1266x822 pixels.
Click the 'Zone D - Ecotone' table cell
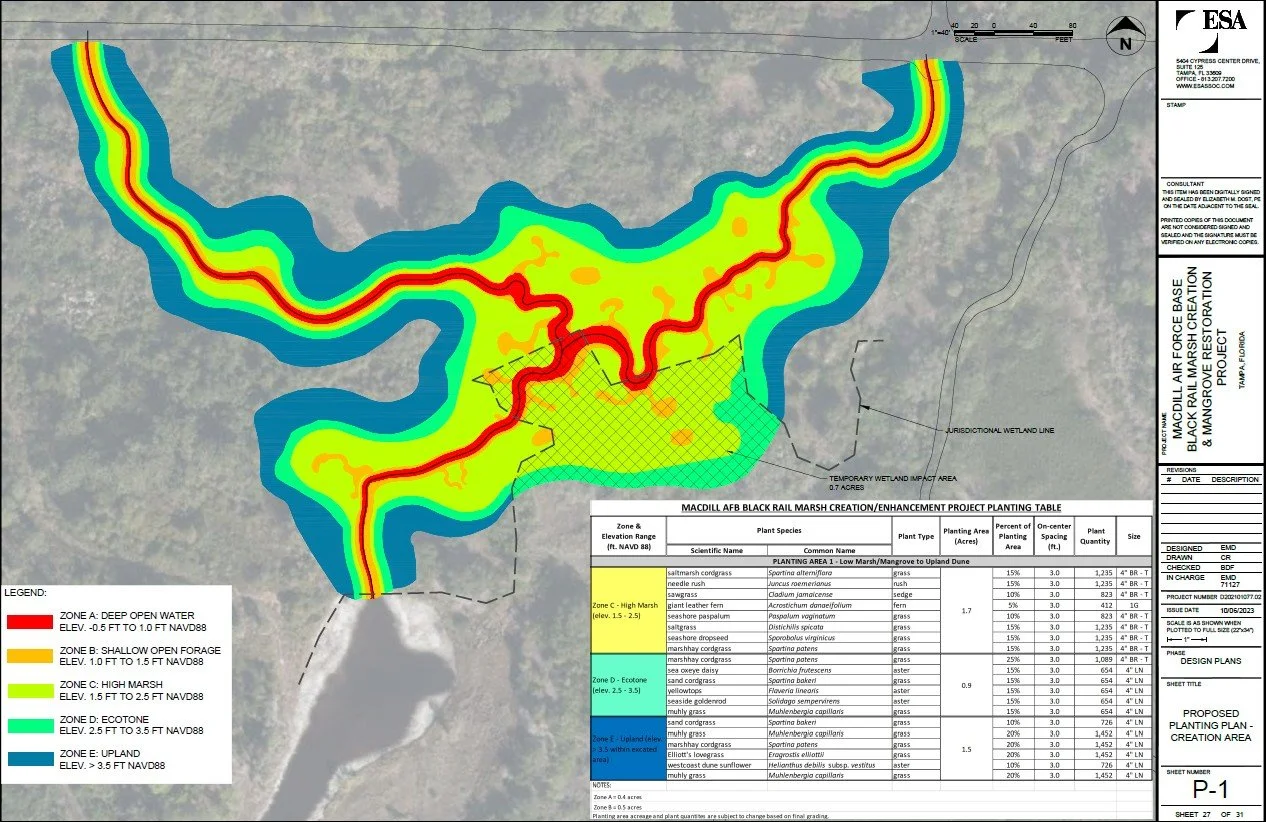point(629,685)
